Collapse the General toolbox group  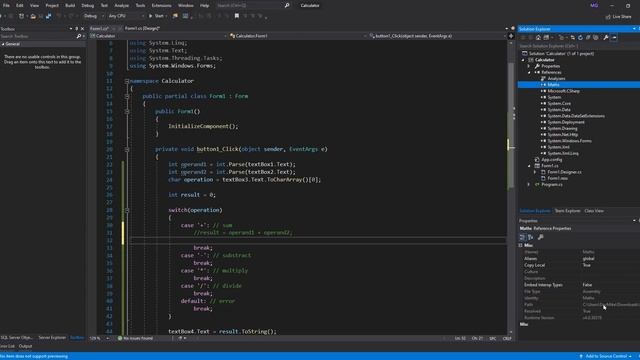3,44
